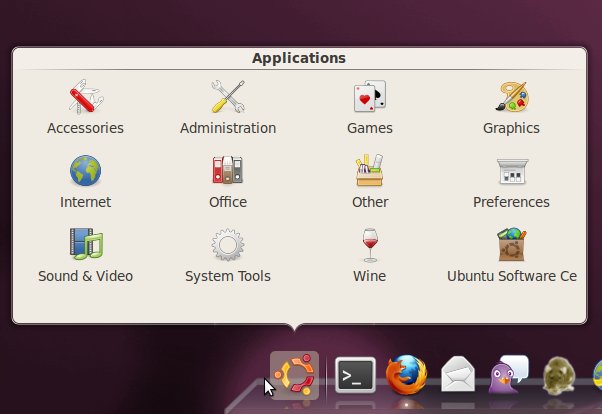Click the Graphics text label
The image size is (602, 414).
pyautogui.click(x=511, y=129)
